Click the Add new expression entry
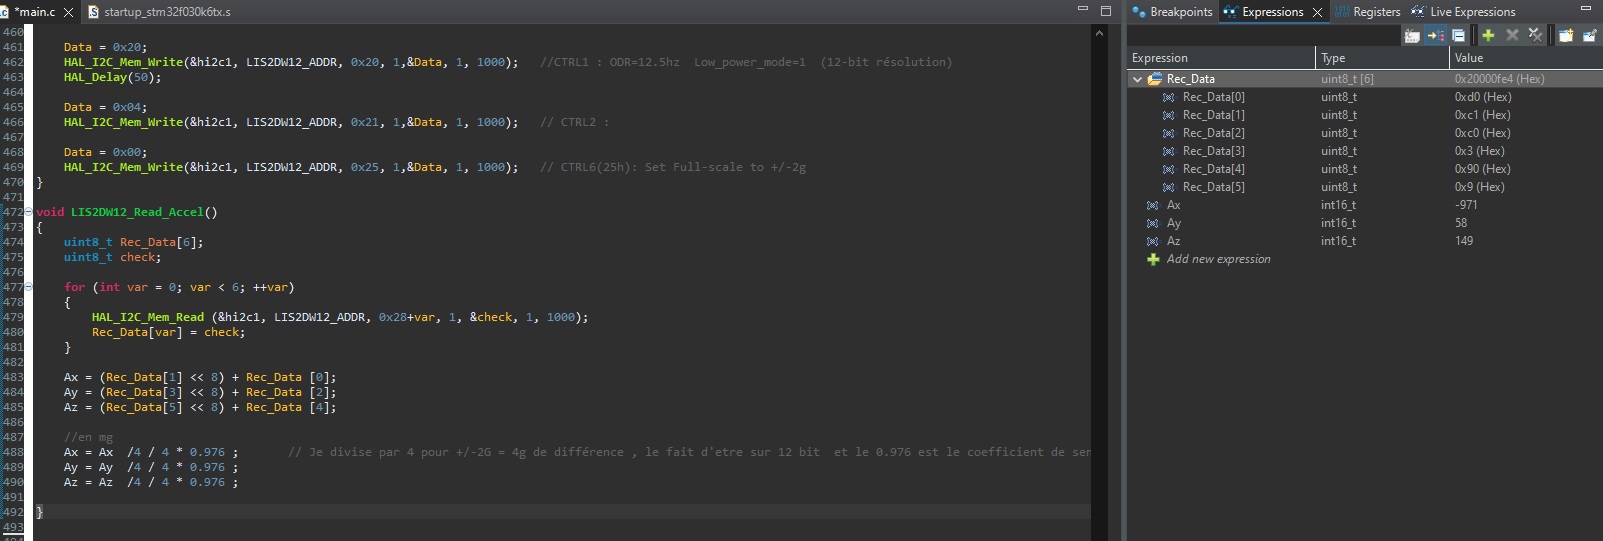Screen dimensions: 1603x541 1218,259
